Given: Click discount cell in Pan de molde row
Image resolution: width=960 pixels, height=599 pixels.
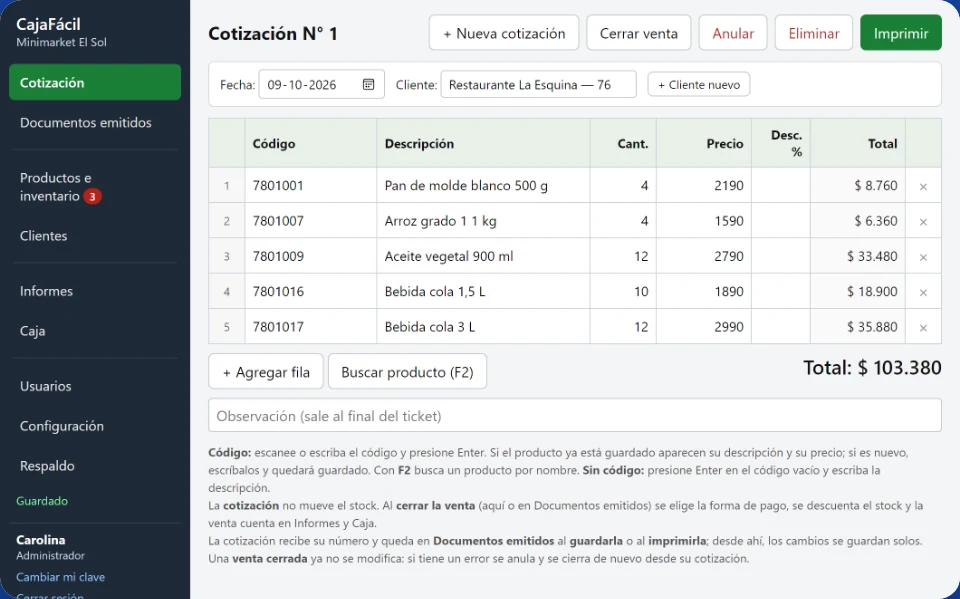Looking at the screenshot, I should [x=781, y=186].
